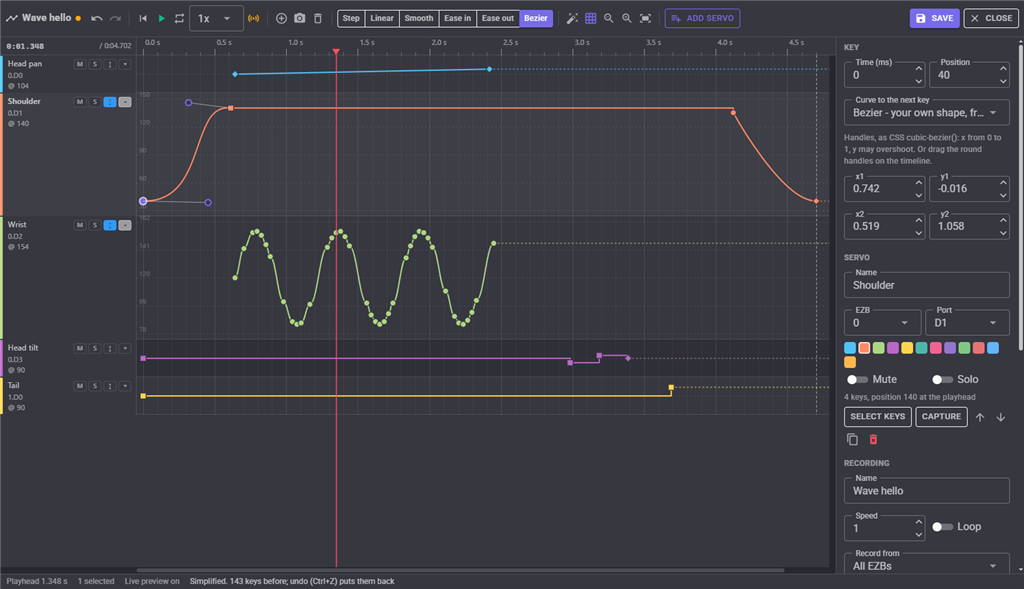Zoom out the timeline

(x=609, y=18)
